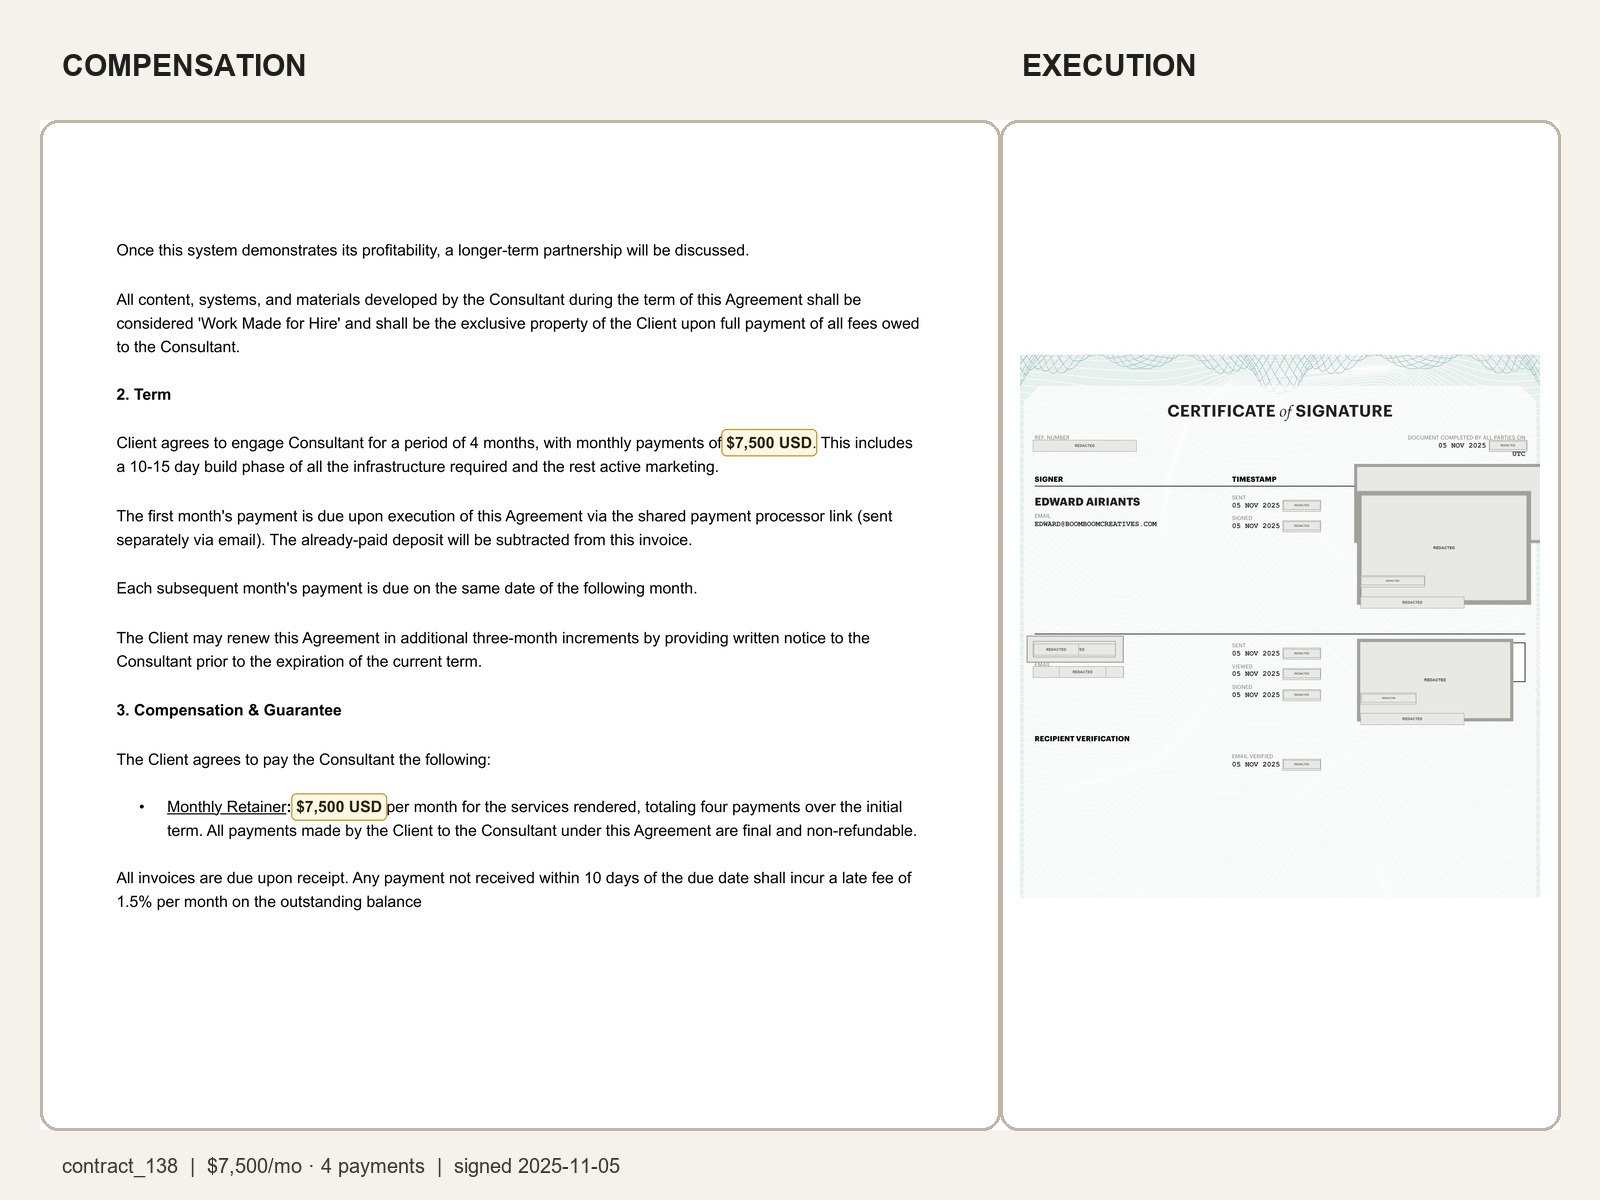The image size is (1600, 1200).
Task: Click "Each subsequent month's payment" sentence
Action: click(x=407, y=588)
